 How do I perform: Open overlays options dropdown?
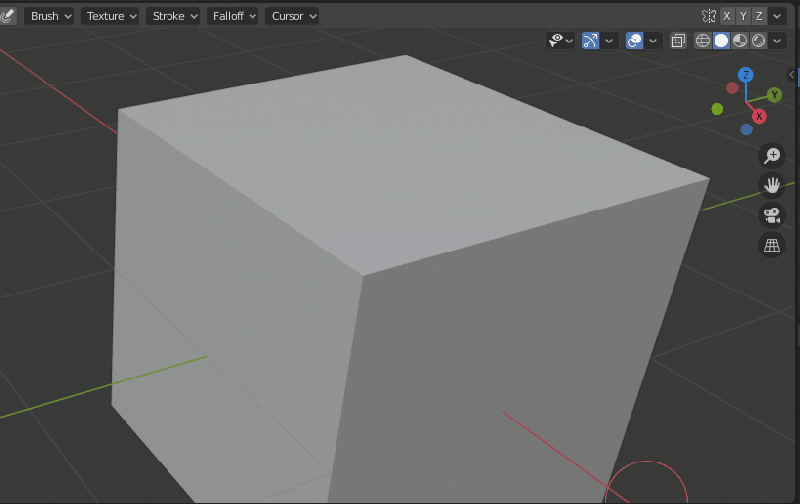pyautogui.click(x=653, y=41)
